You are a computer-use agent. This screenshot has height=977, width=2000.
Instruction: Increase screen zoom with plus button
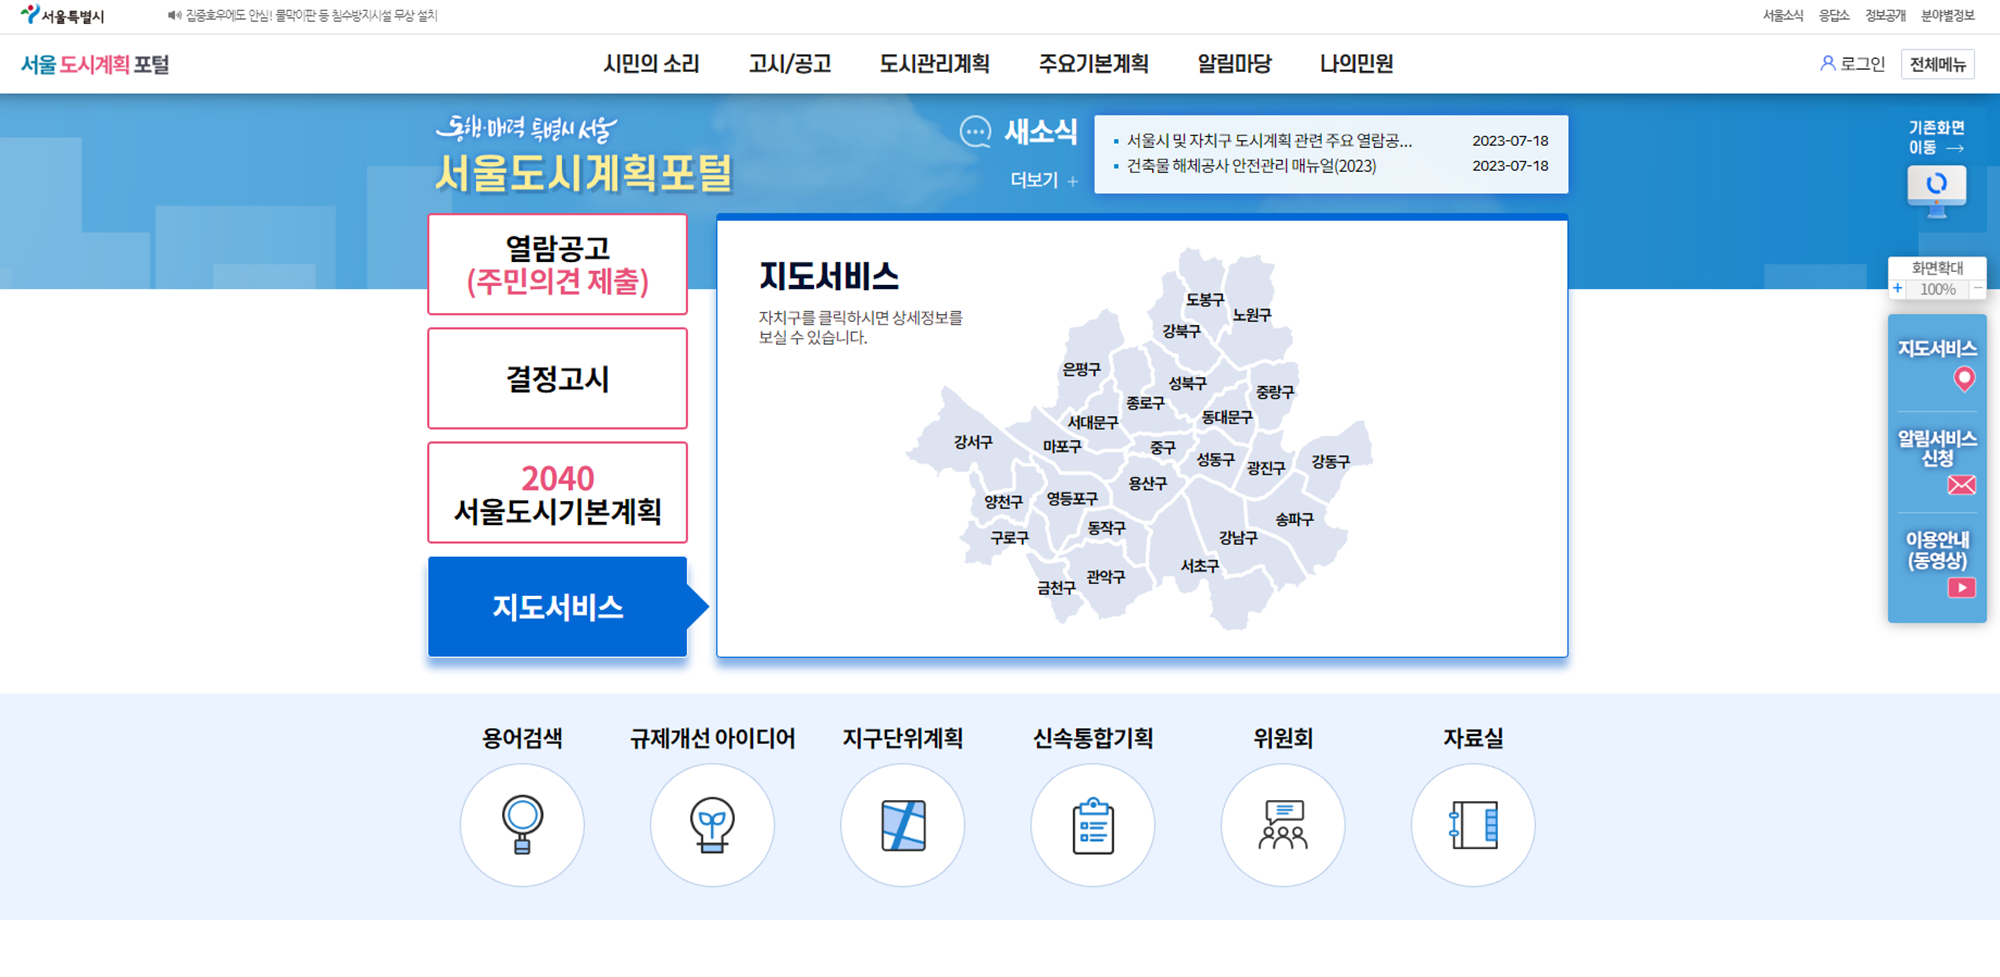coord(1898,289)
